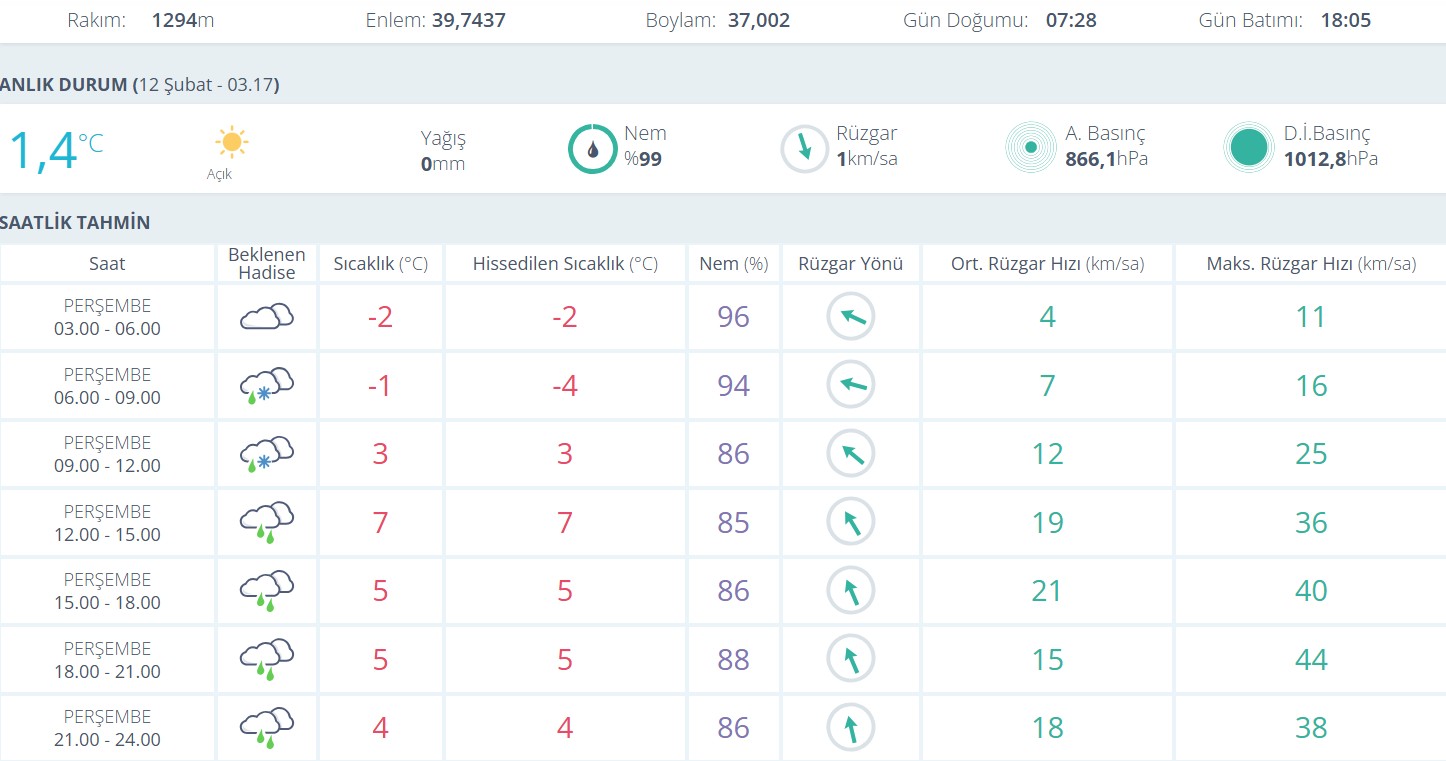This screenshot has width=1446, height=761.
Task: Click the Saat column header
Action: tap(107, 264)
